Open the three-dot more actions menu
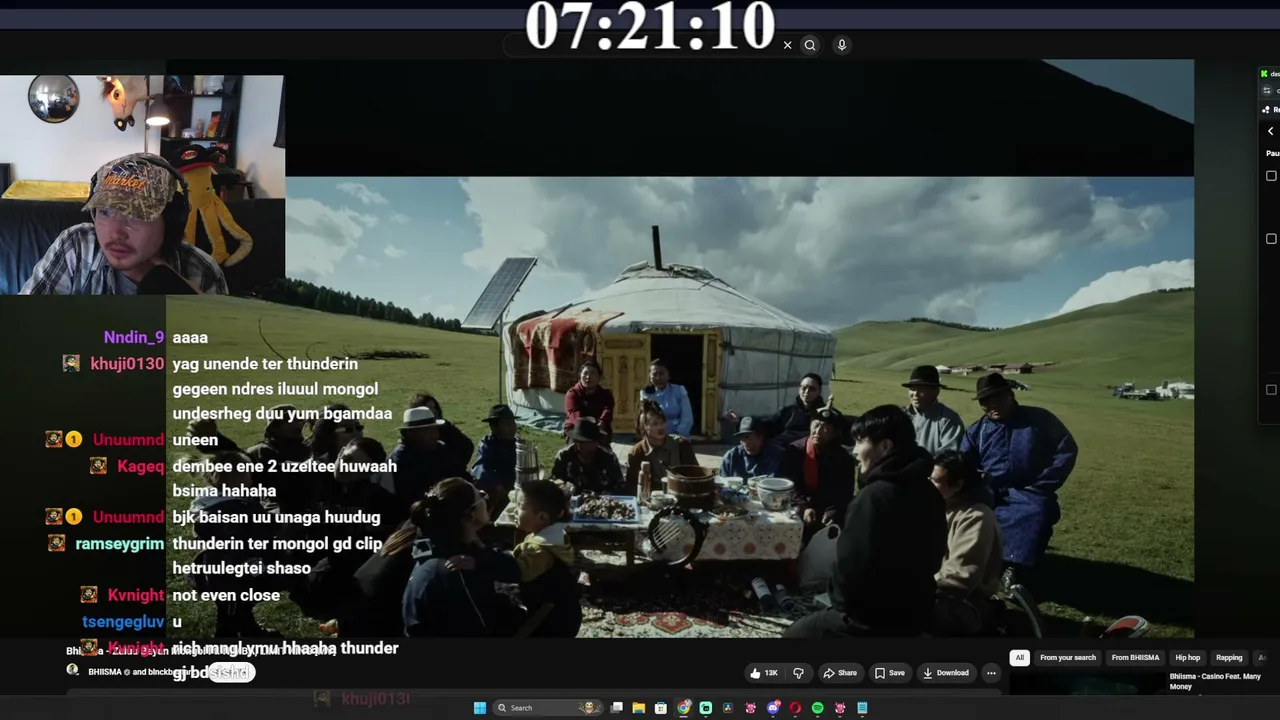 pos(991,673)
